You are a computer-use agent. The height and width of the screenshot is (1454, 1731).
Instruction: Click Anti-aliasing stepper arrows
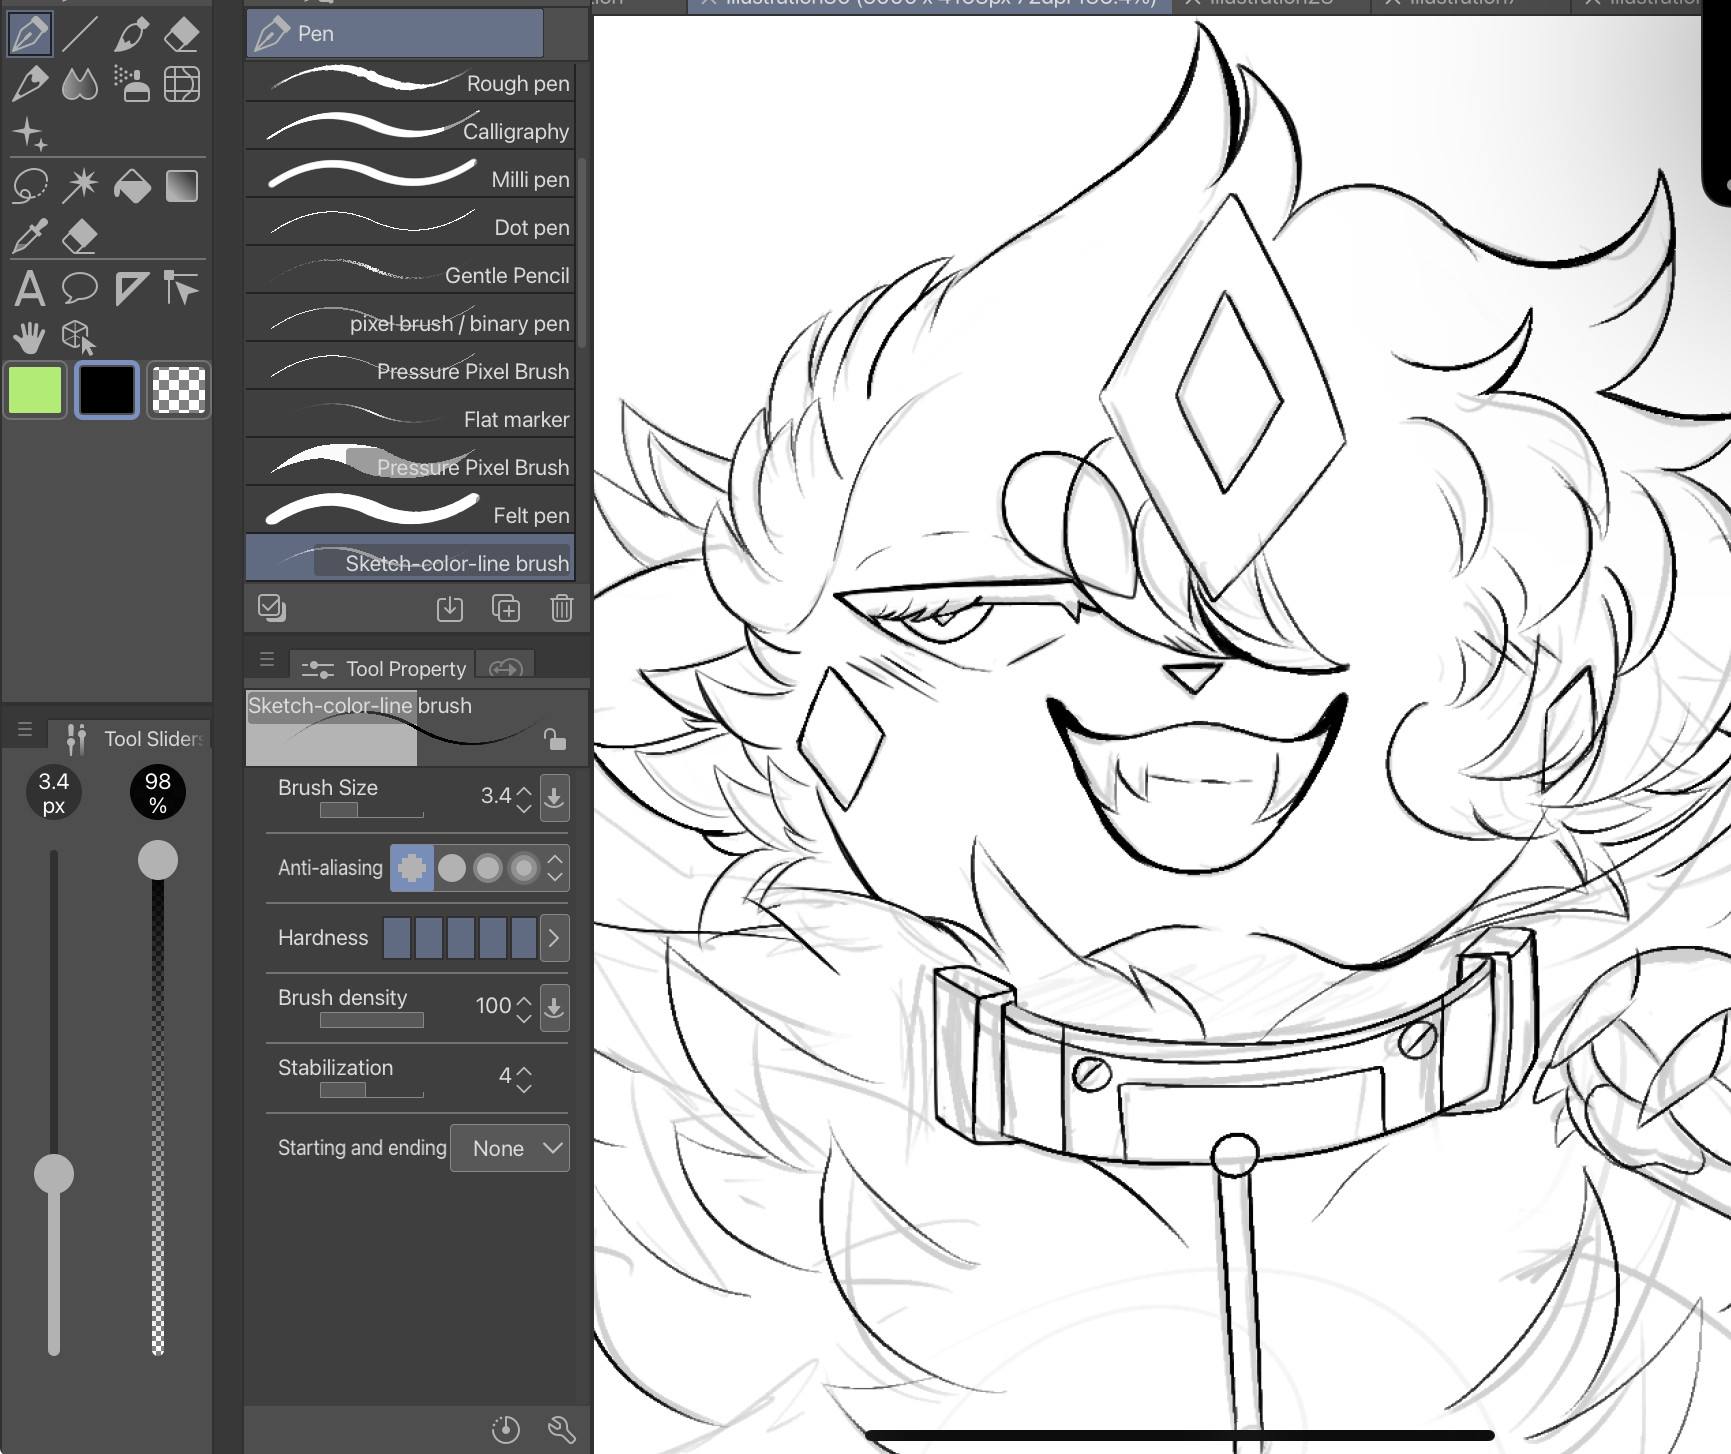point(556,868)
